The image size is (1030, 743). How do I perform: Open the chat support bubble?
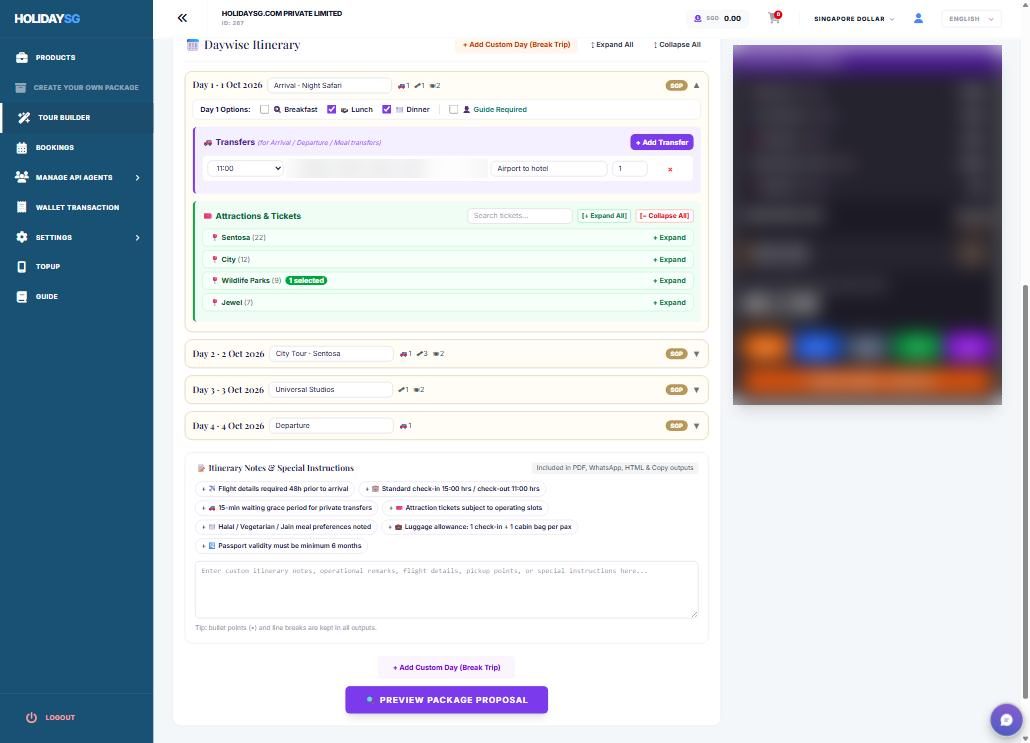[1006, 719]
